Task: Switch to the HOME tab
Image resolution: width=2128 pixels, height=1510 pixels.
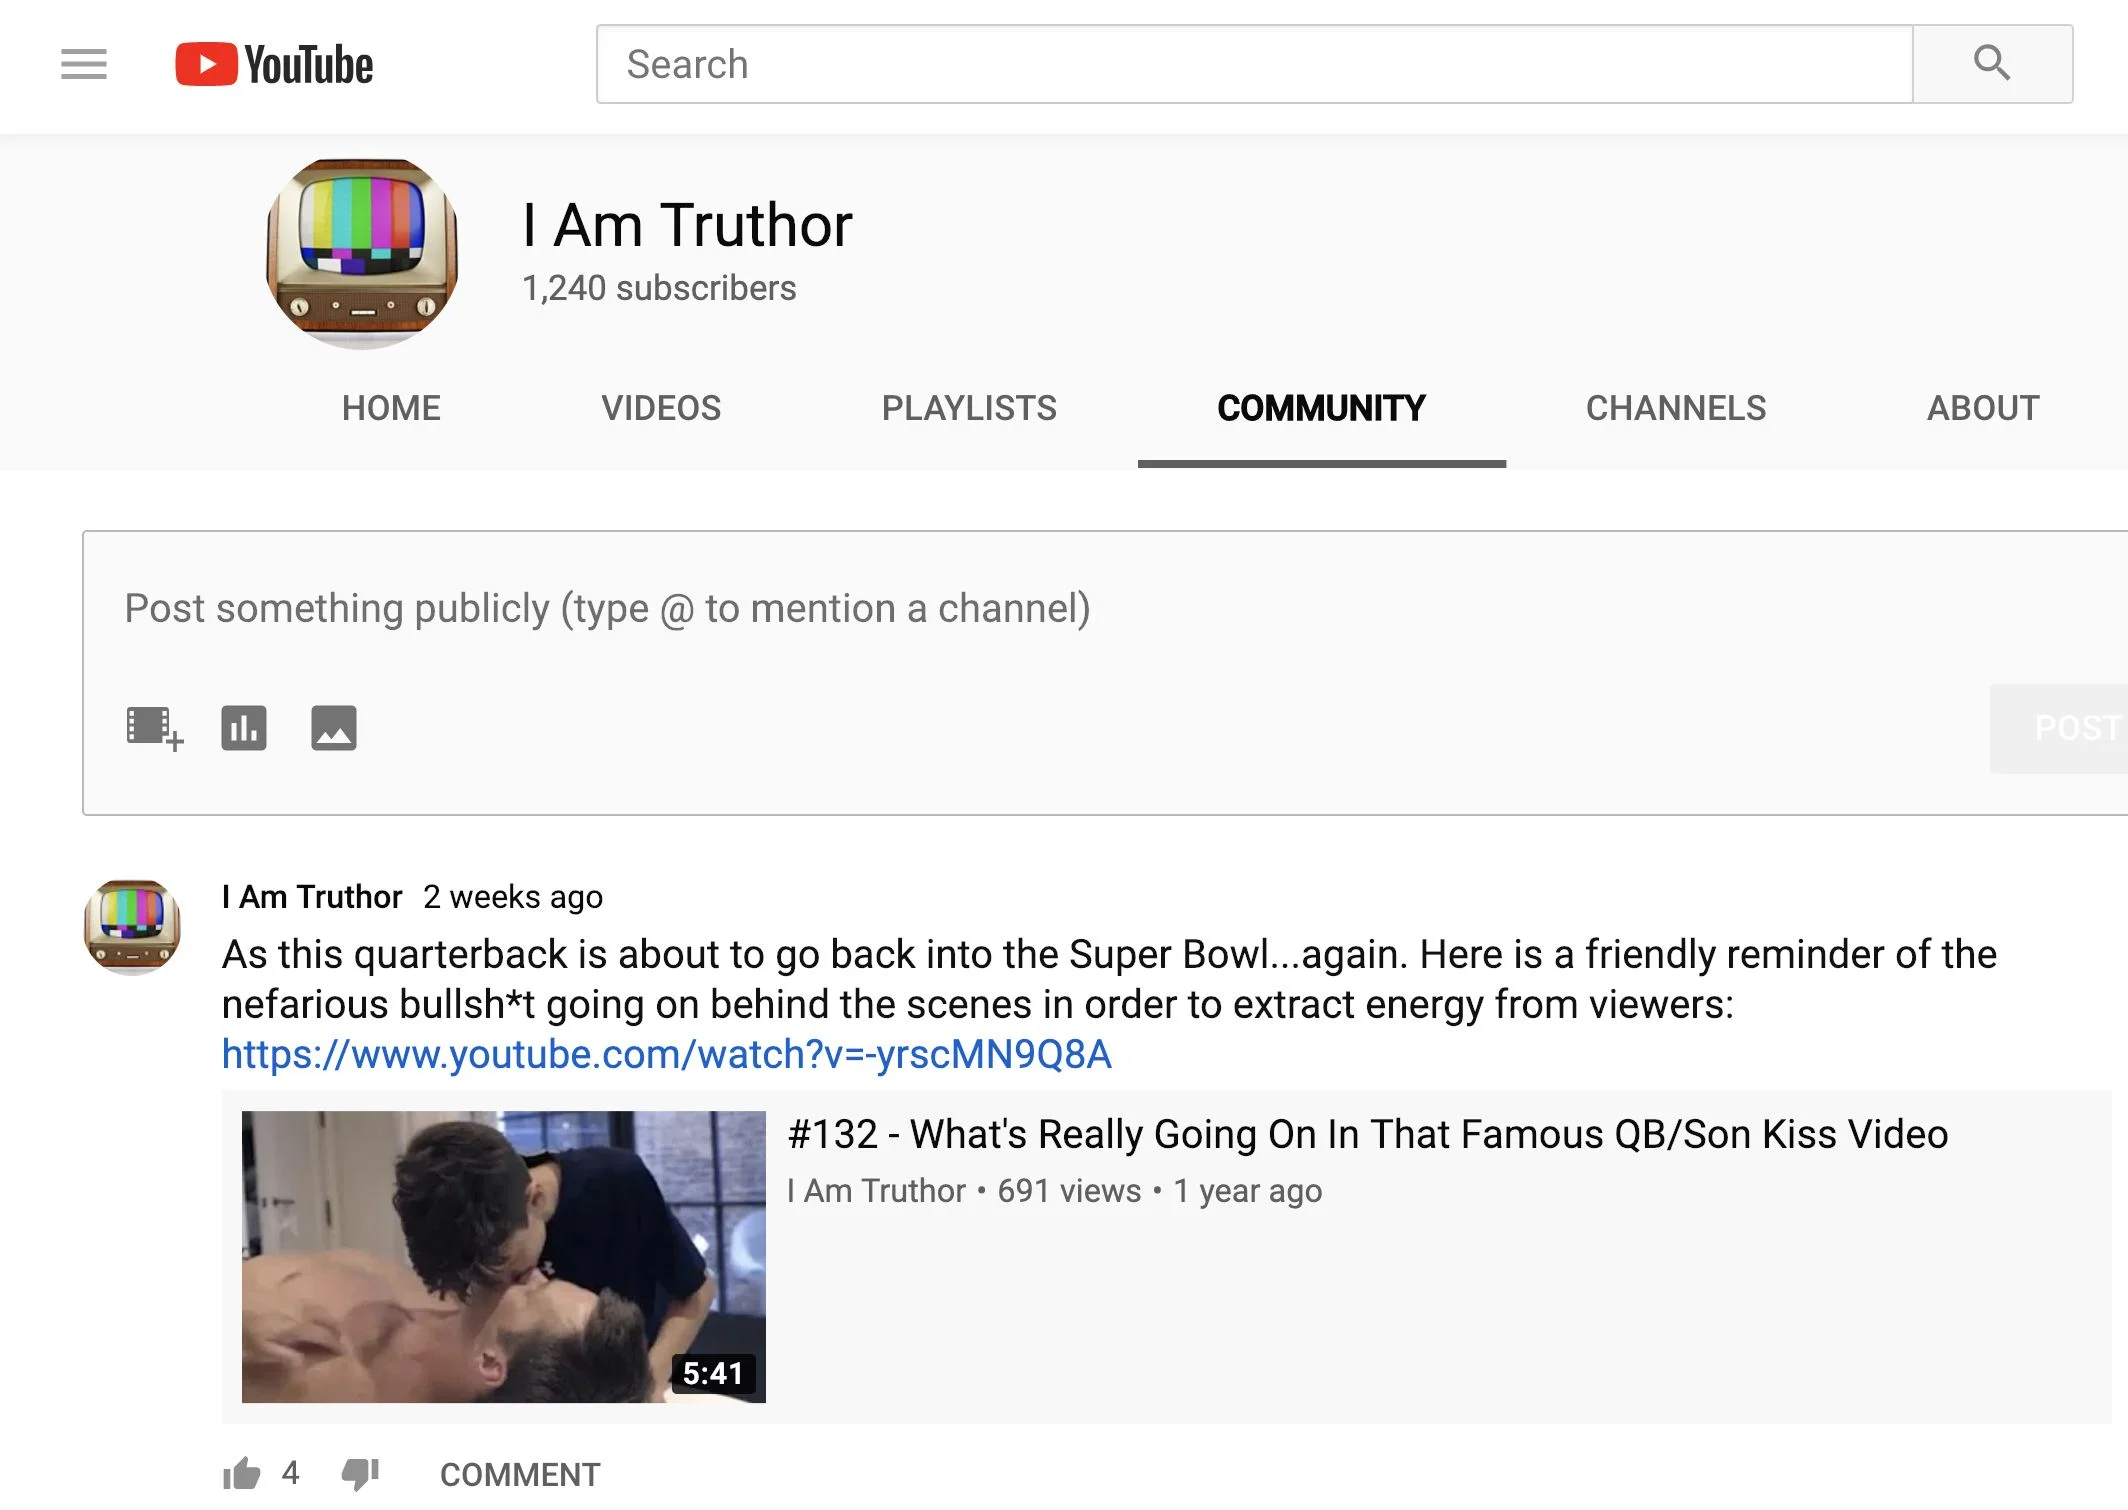Action: click(x=391, y=408)
